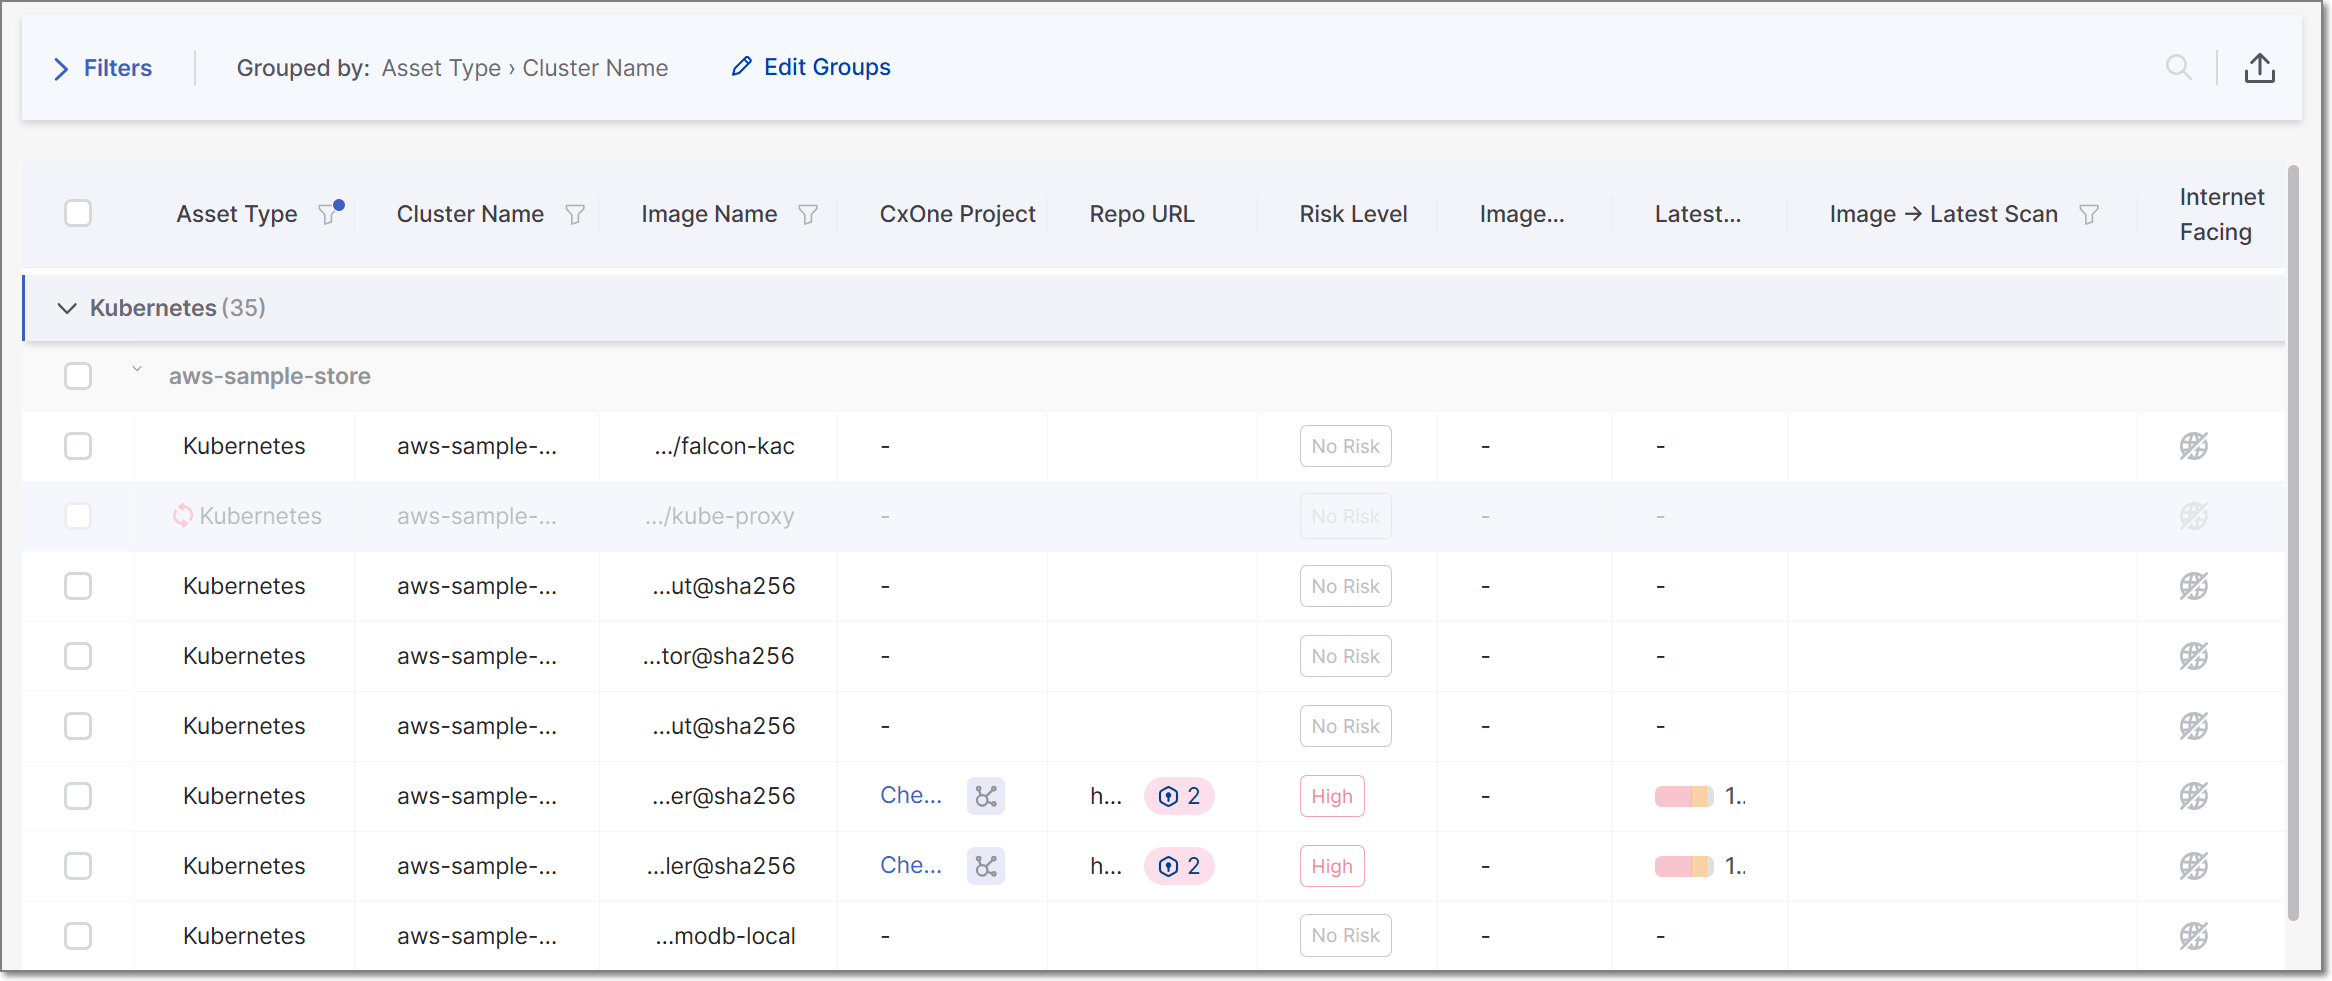The width and height of the screenshot is (2332, 981).
Task: Expand the Filters panel
Action: (x=102, y=68)
